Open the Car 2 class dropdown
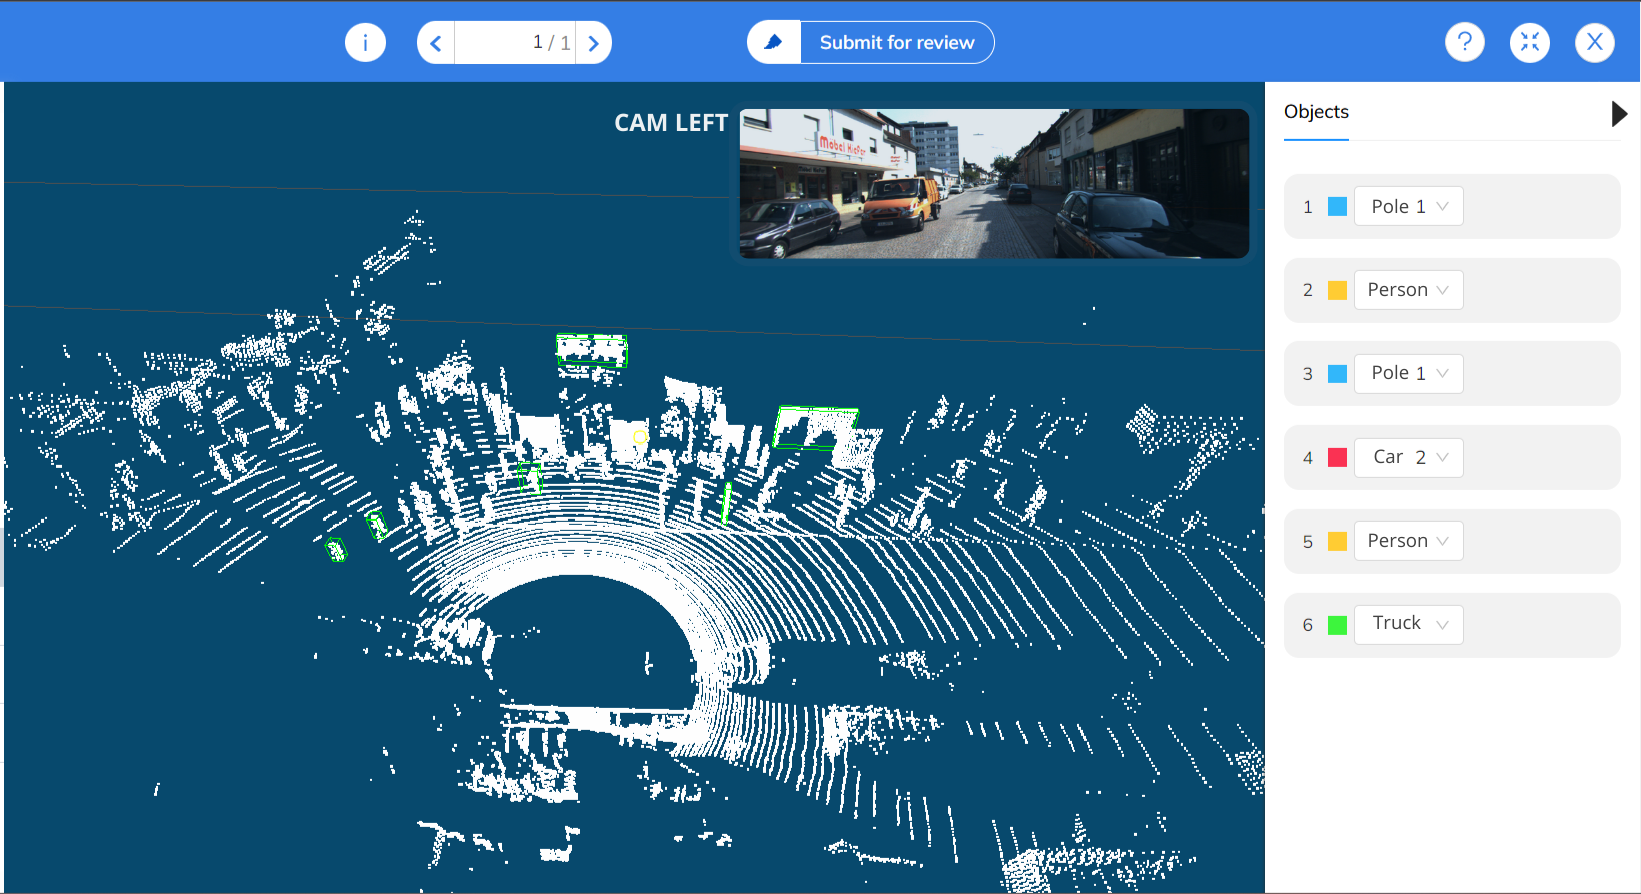The image size is (1641, 894). (x=1408, y=457)
